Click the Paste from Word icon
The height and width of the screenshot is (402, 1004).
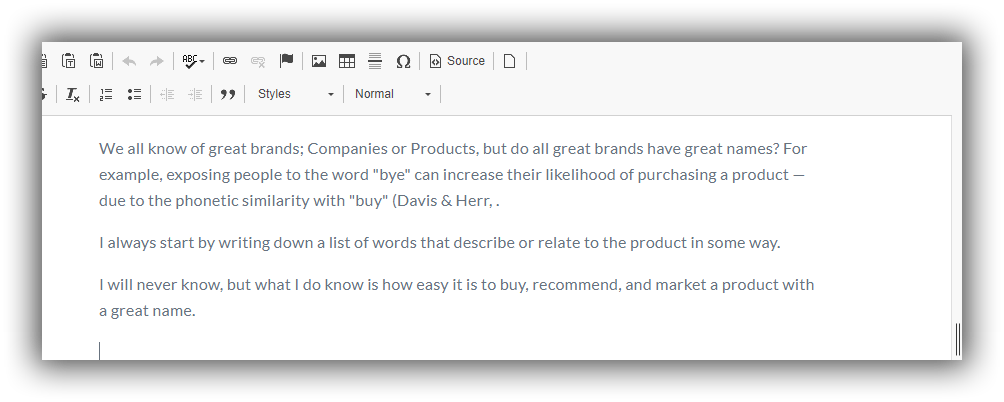[x=97, y=61]
